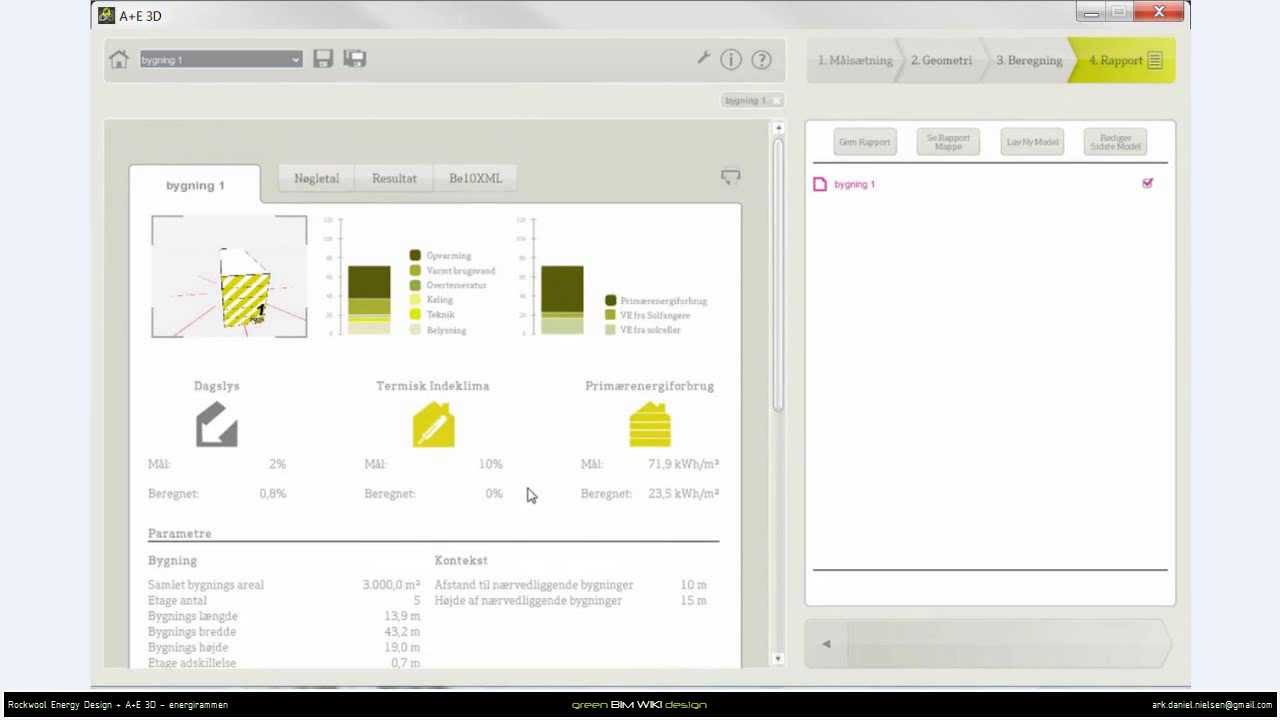
Task: Click the Teknik legend color swatch
Action: coord(415,314)
